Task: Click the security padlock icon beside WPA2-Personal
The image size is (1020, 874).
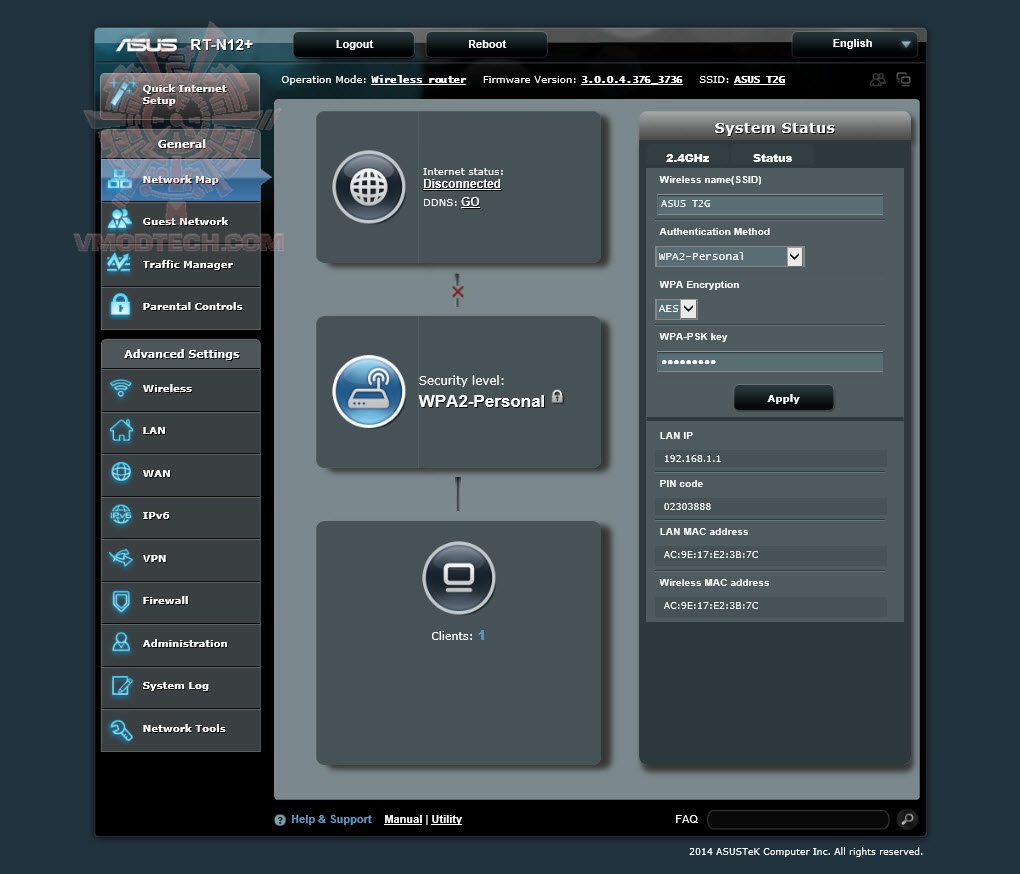Action: pos(557,396)
